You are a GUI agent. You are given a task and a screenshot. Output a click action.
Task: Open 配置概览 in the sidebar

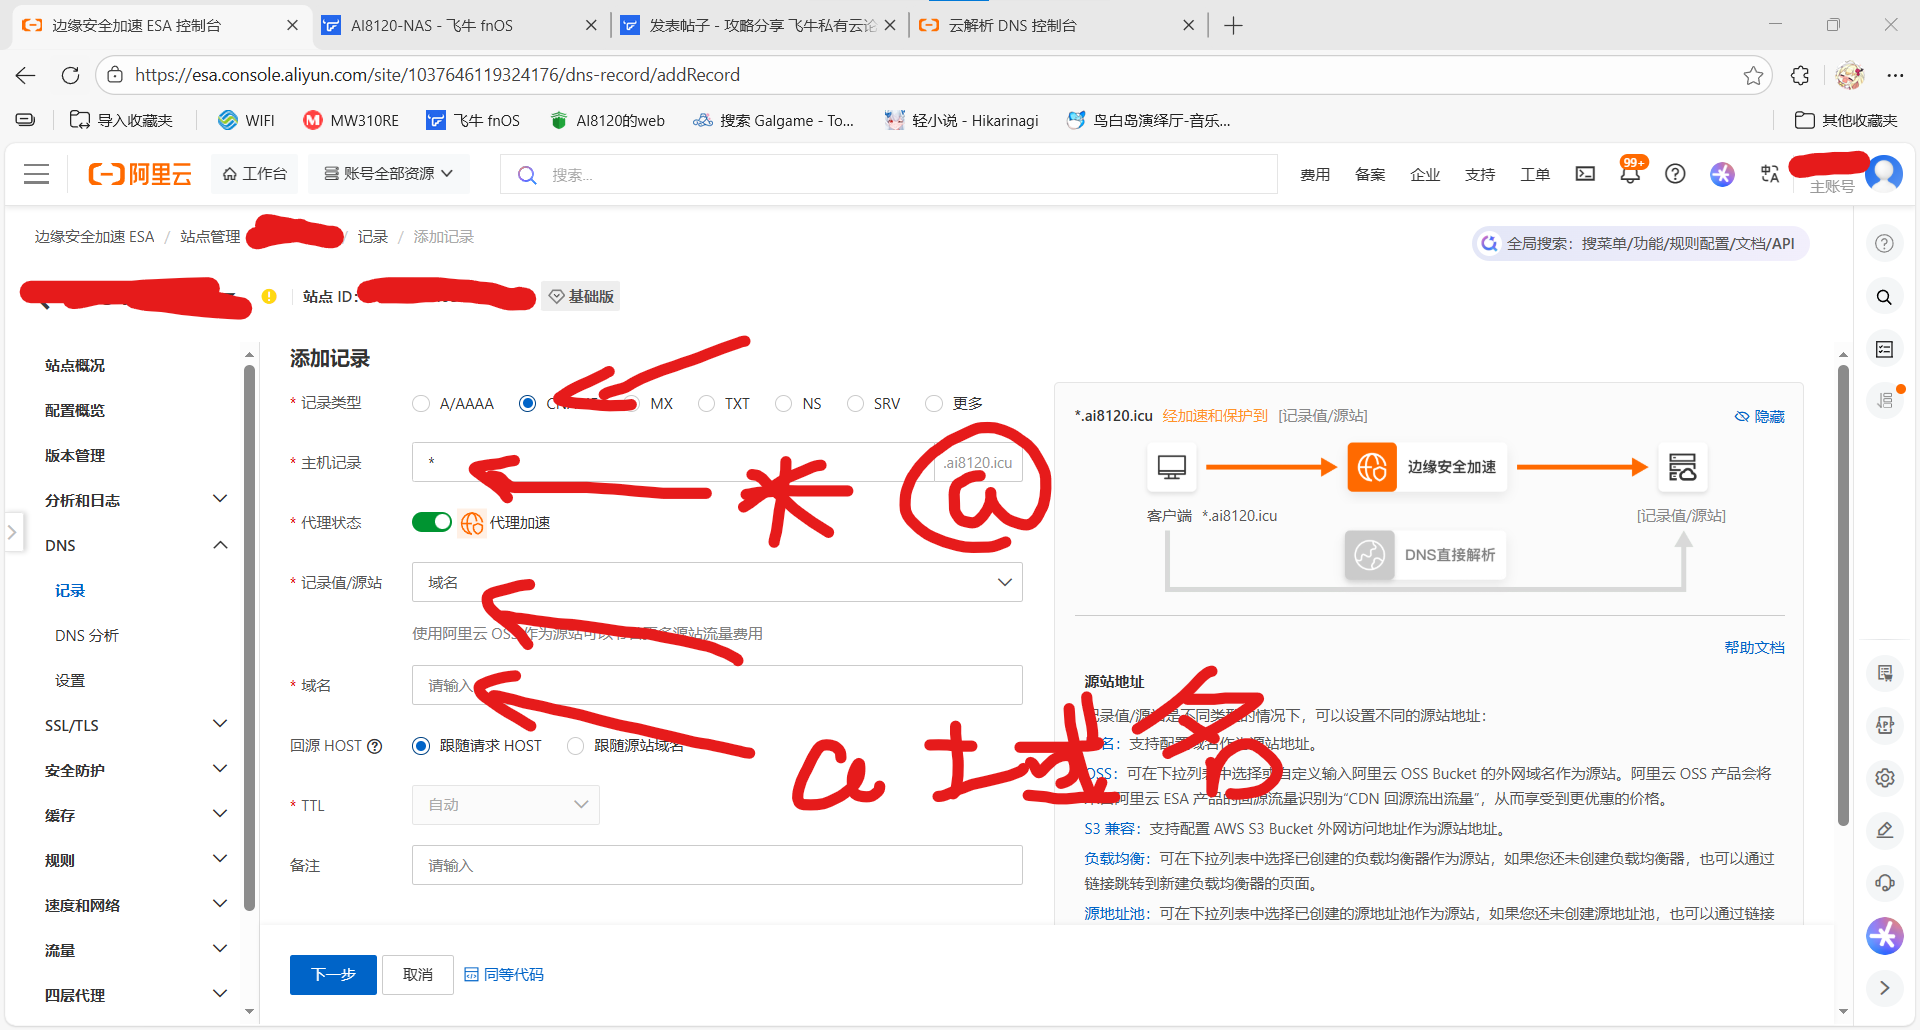pyautogui.click(x=75, y=410)
